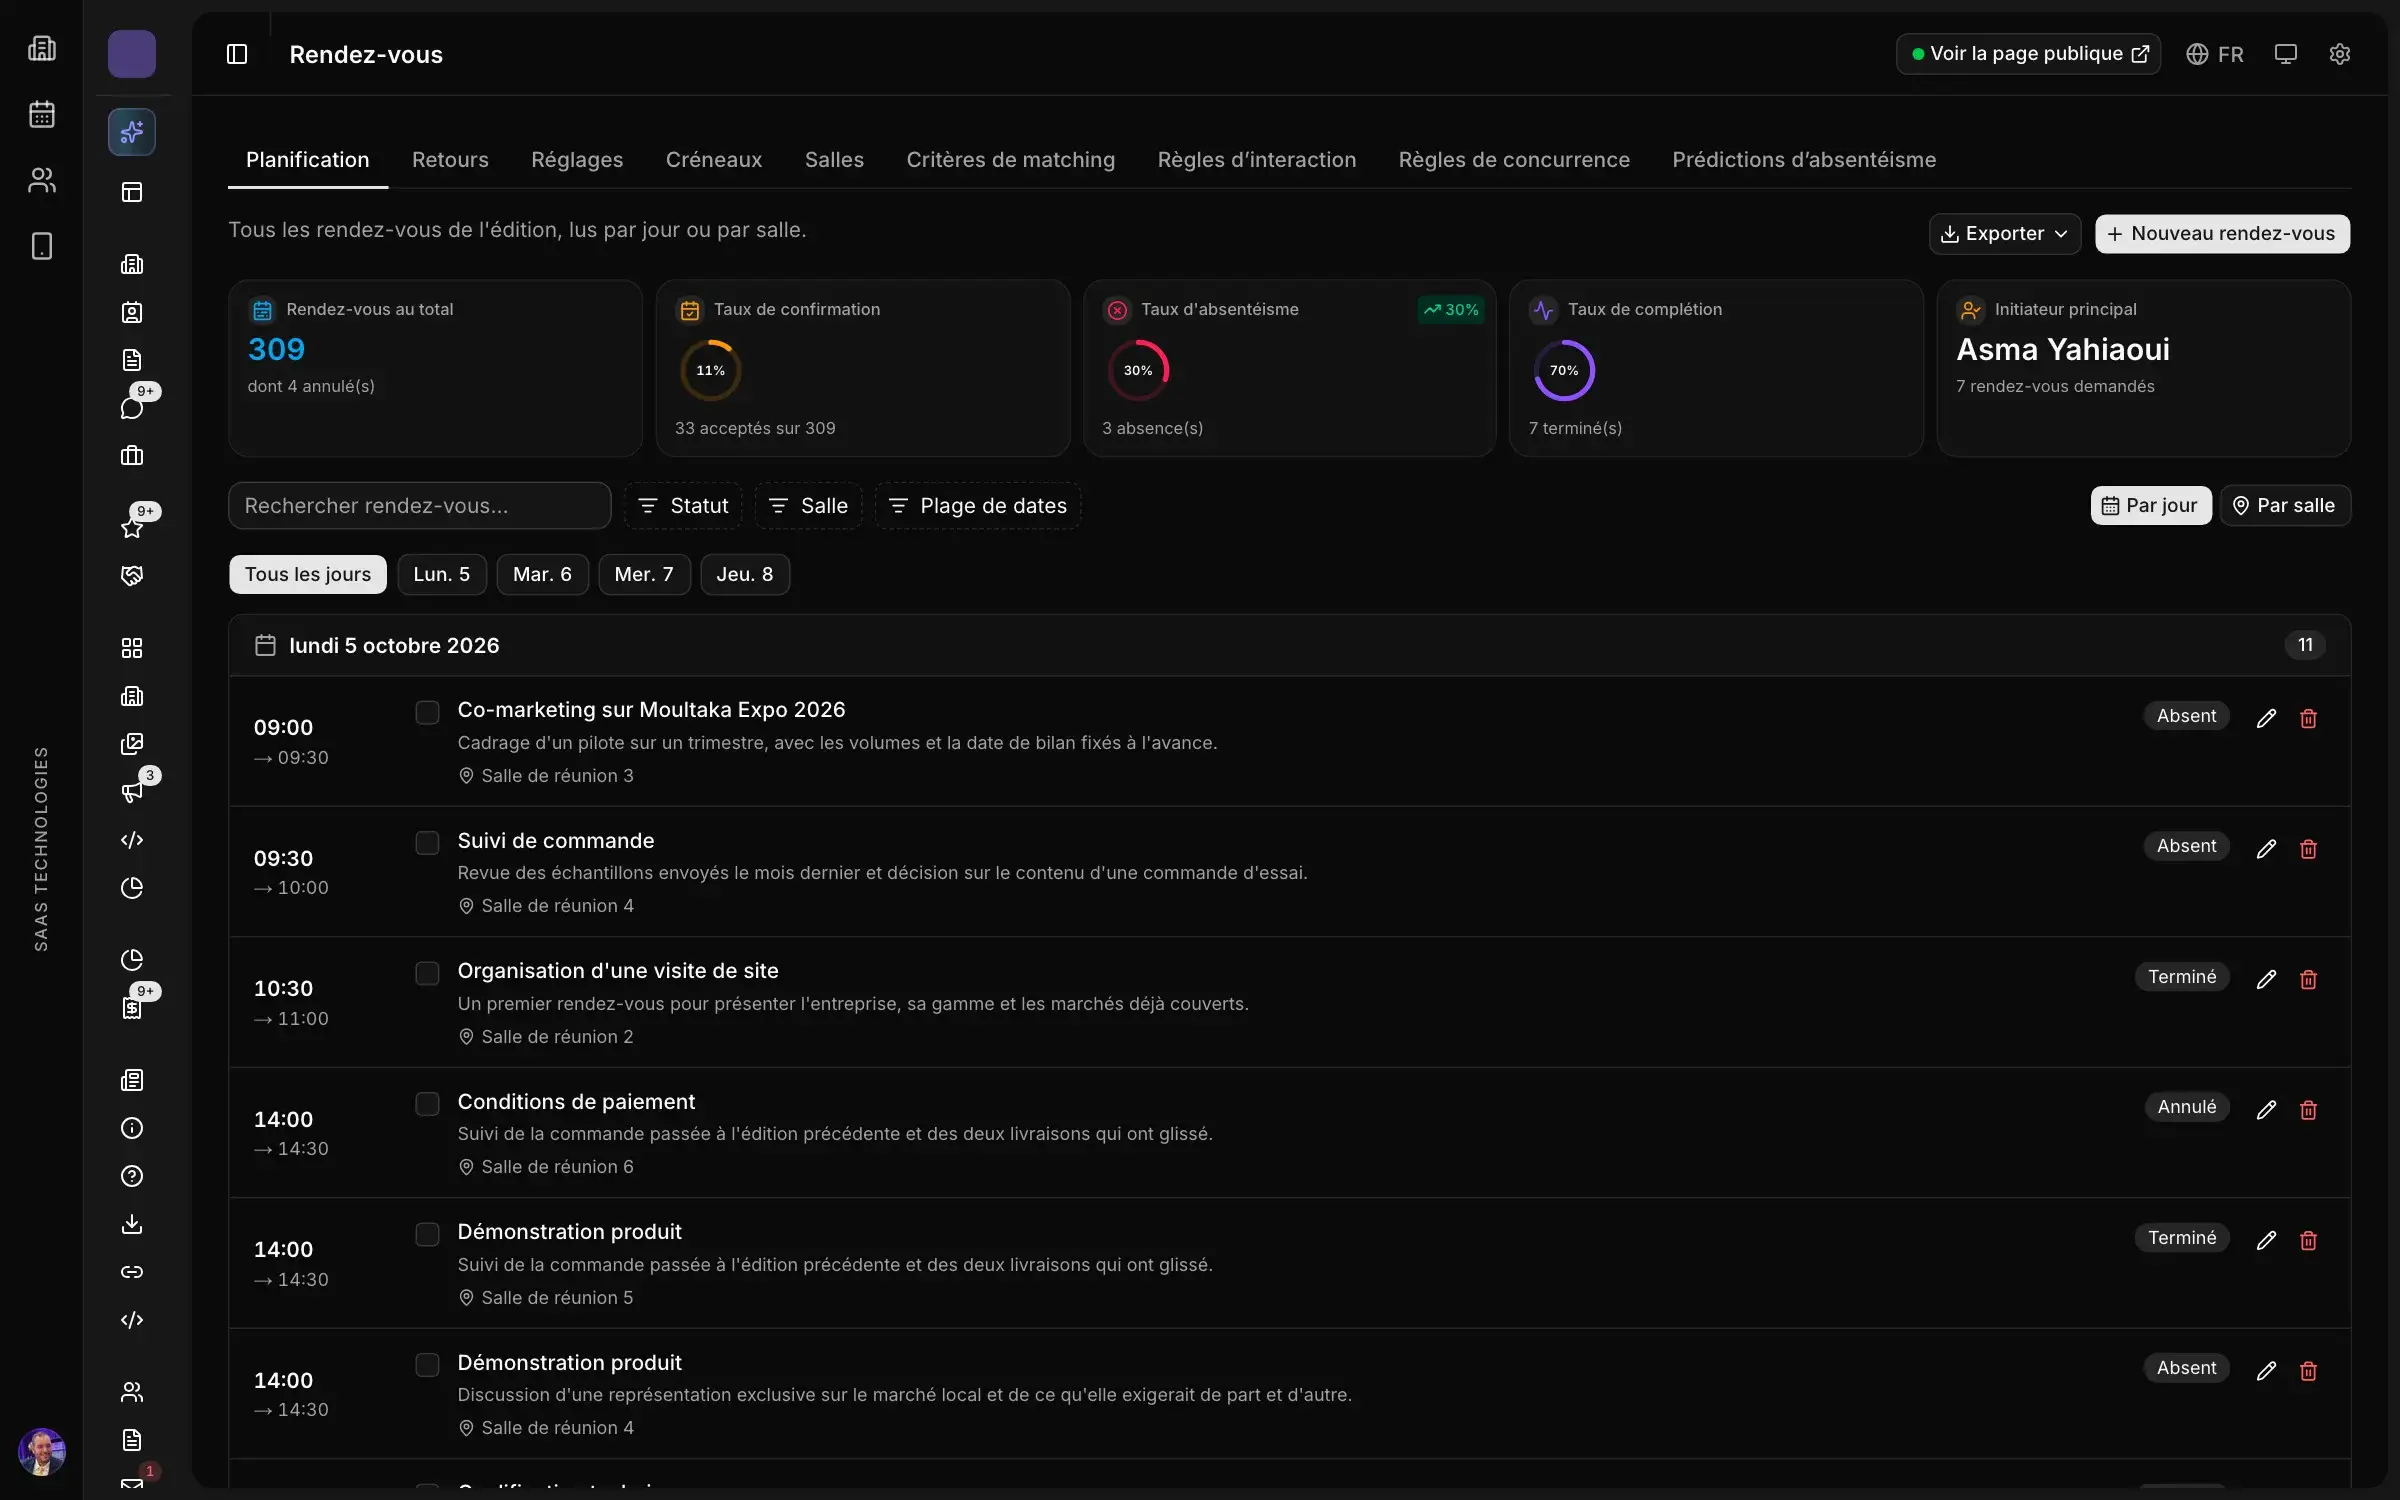Toggle the sidebar panel icon beside Rendez-vous
2400x1500 pixels.
[x=237, y=54]
